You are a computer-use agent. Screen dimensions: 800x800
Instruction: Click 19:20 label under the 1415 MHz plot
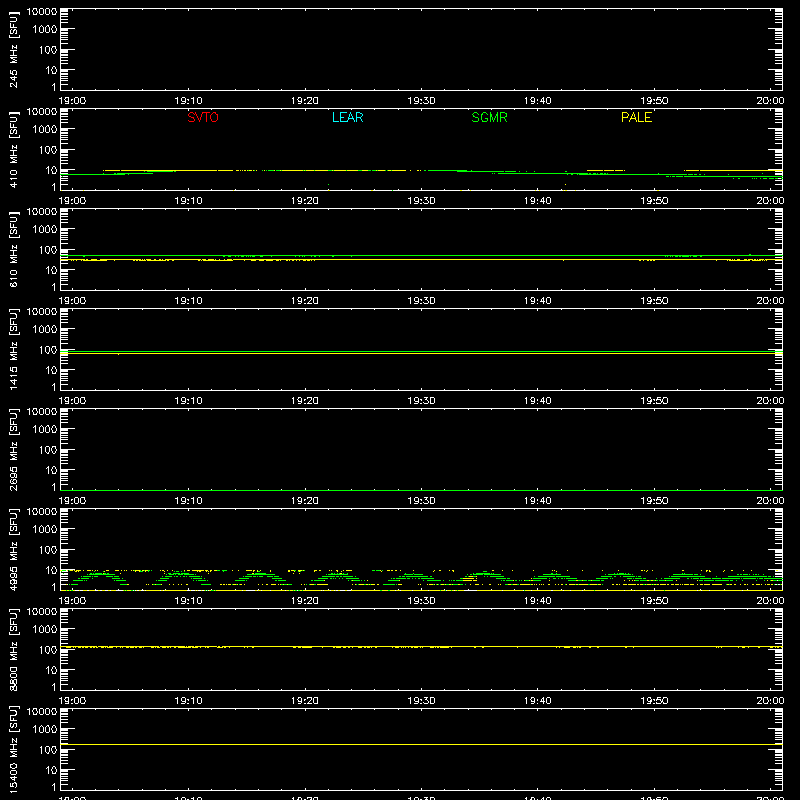pos(305,401)
